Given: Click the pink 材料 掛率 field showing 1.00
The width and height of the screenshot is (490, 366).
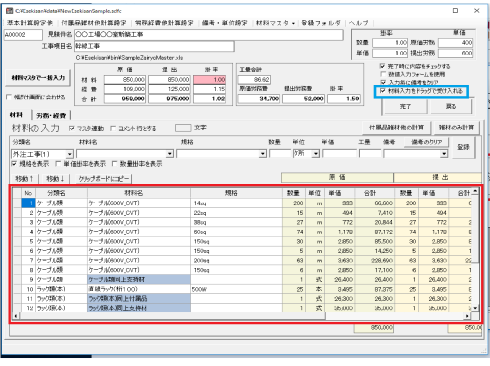Looking at the screenshot, I should [x=210, y=80].
